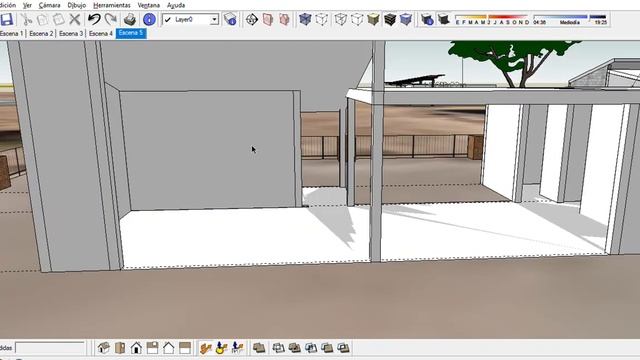Undo the last action
The height and width of the screenshot is (360, 640).
pyautogui.click(x=94, y=19)
